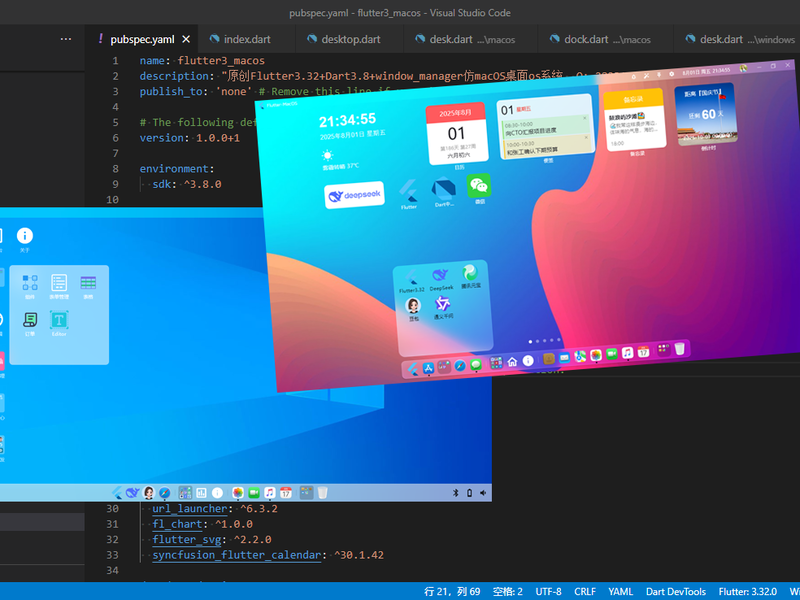Open Maps in the tilted macOS dock
Screen dimensions: 800x600
[580, 356]
